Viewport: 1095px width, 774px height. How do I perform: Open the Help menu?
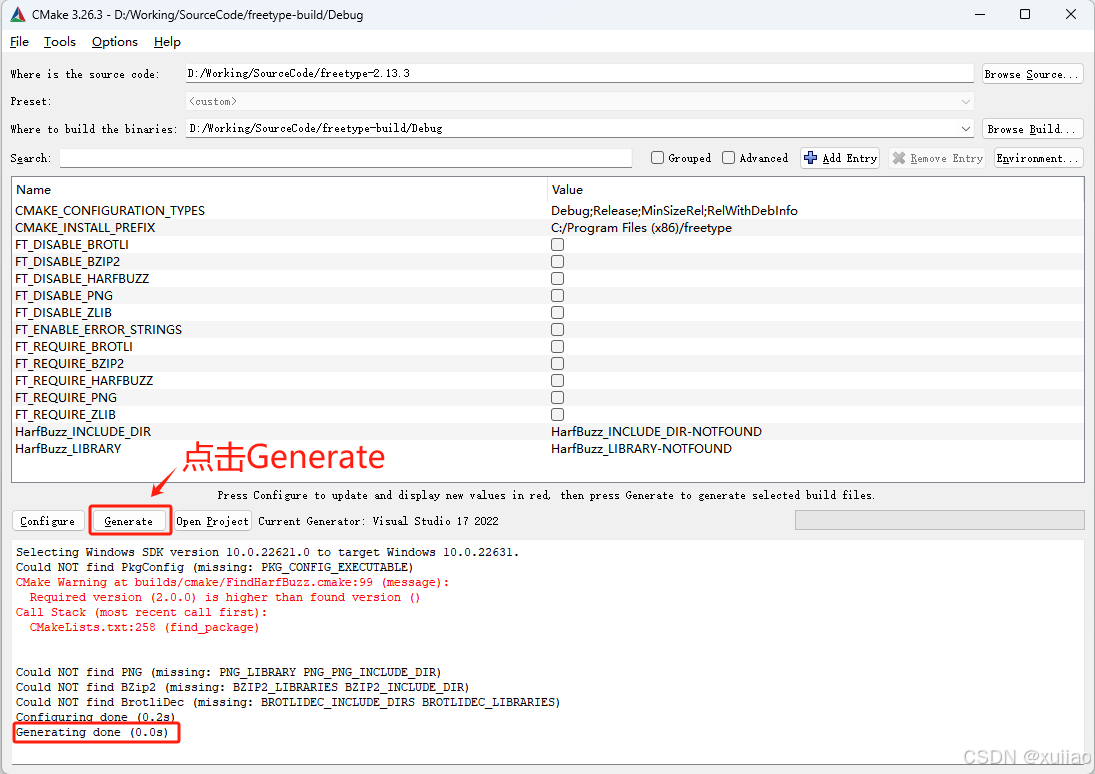click(167, 42)
